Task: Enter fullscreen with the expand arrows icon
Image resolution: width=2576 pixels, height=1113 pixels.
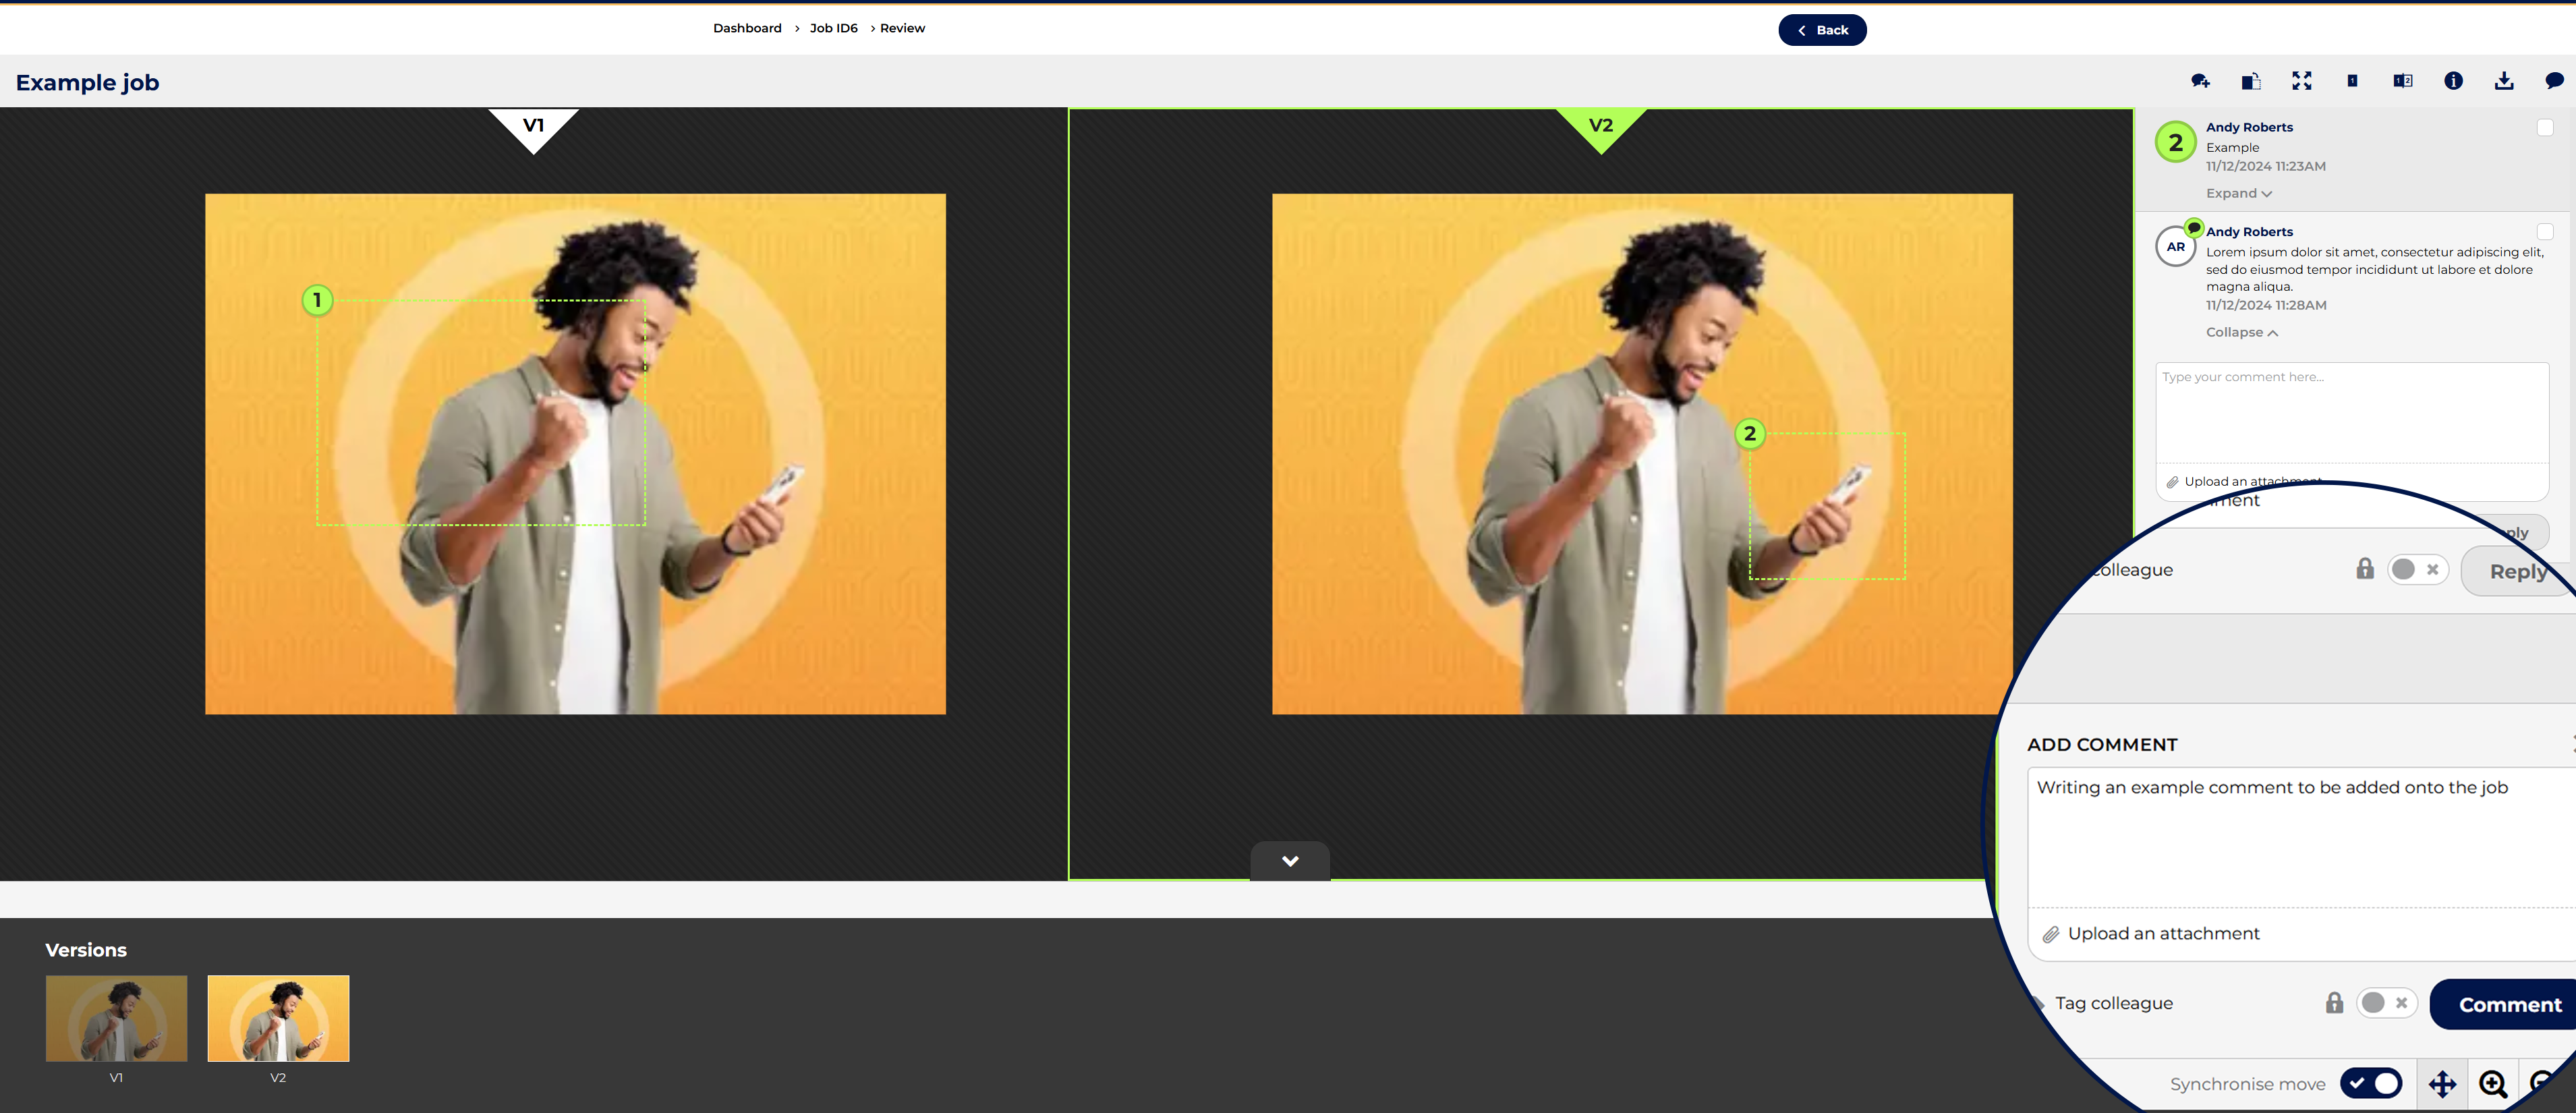Action: pyautogui.click(x=2302, y=81)
